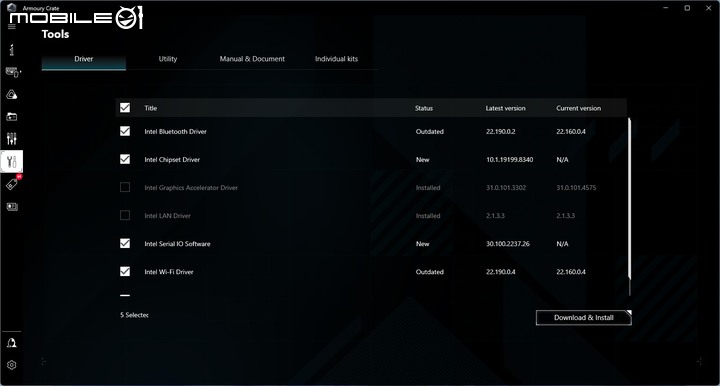
Task: Click Outdated status of Intel Bluetooth Driver
Action: pyautogui.click(x=430, y=132)
